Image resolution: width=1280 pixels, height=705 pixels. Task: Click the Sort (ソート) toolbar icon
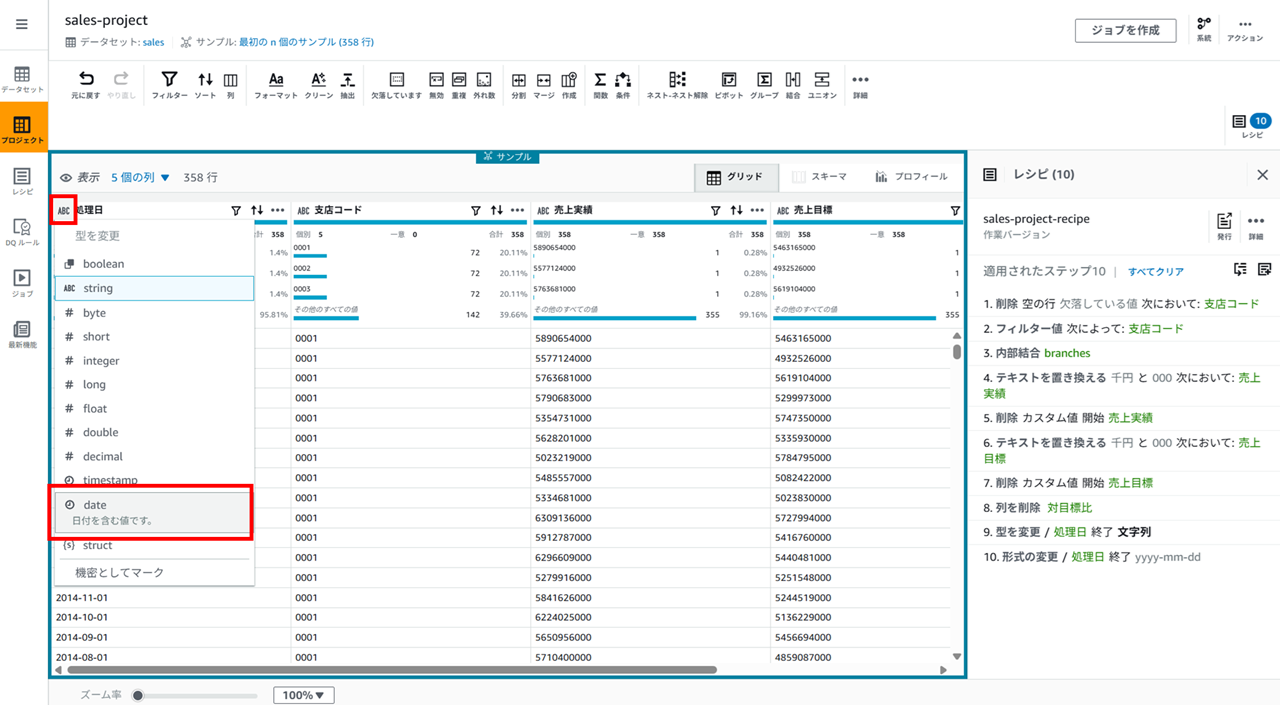tap(205, 84)
